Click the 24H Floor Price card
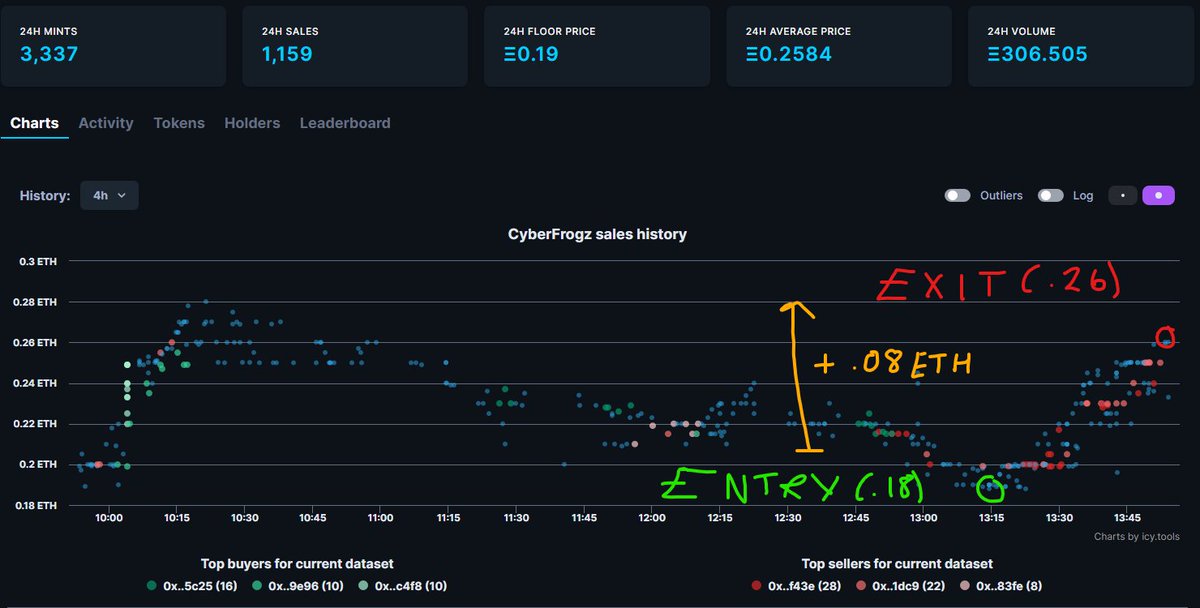 tap(597, 46)
